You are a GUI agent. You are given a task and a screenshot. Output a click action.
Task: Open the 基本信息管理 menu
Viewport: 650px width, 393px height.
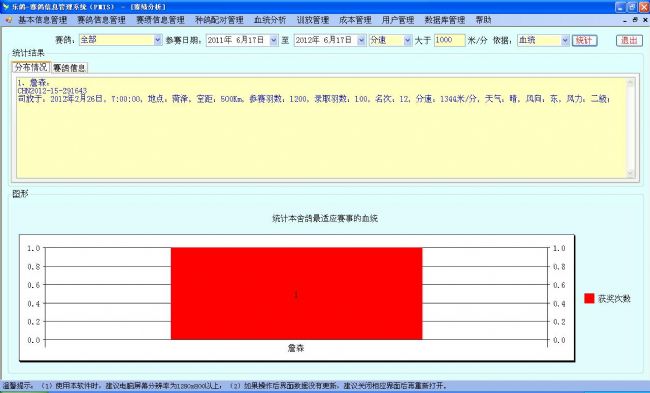click(x=42, y=20)
